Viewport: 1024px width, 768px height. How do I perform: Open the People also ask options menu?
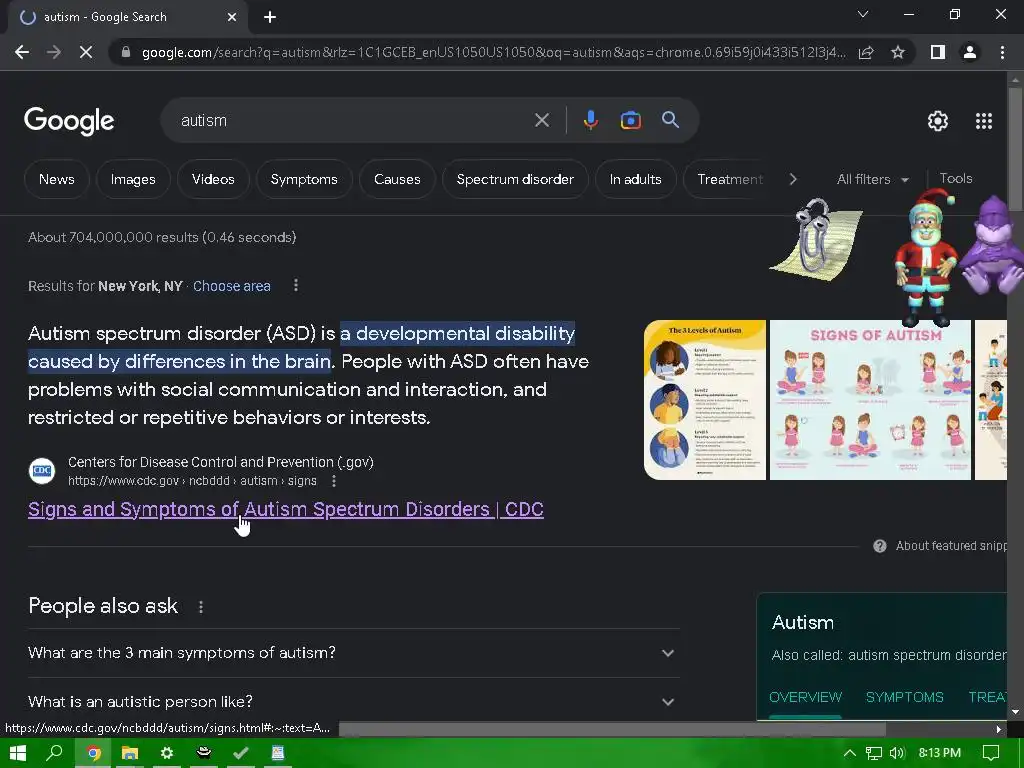click(x=201, y=607)
